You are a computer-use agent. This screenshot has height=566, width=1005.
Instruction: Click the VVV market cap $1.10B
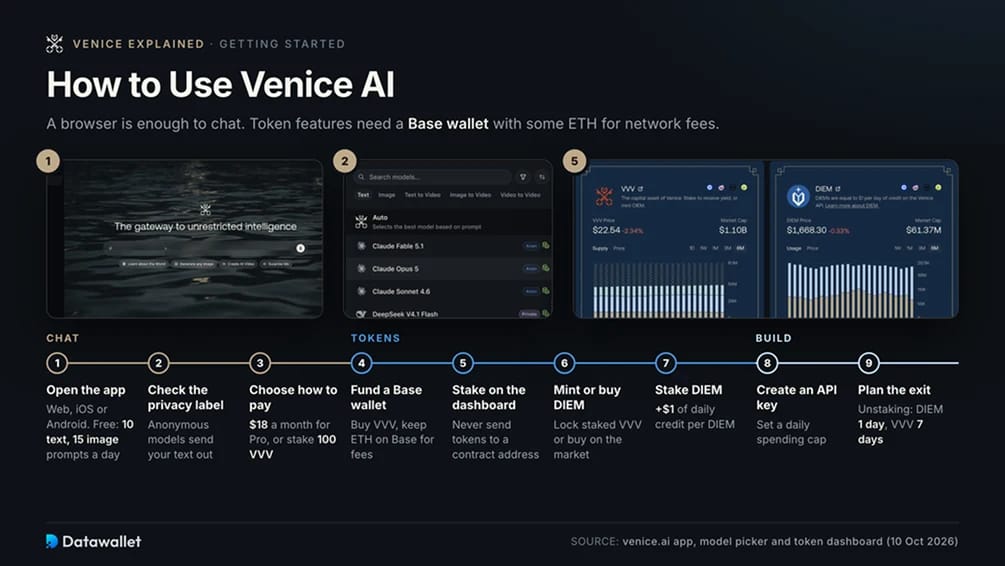[x=733, y=230]
